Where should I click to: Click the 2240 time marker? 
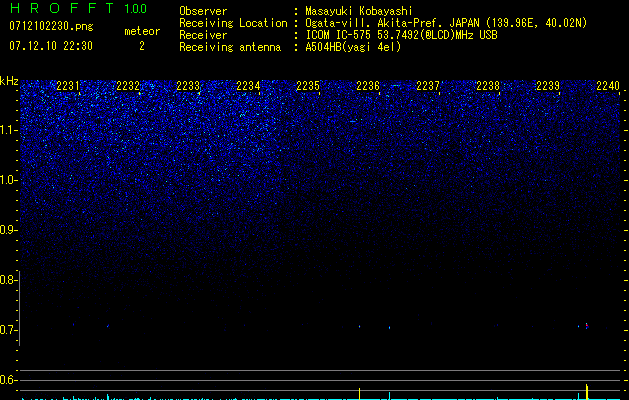pyautogui.click(x=608, y=86)
